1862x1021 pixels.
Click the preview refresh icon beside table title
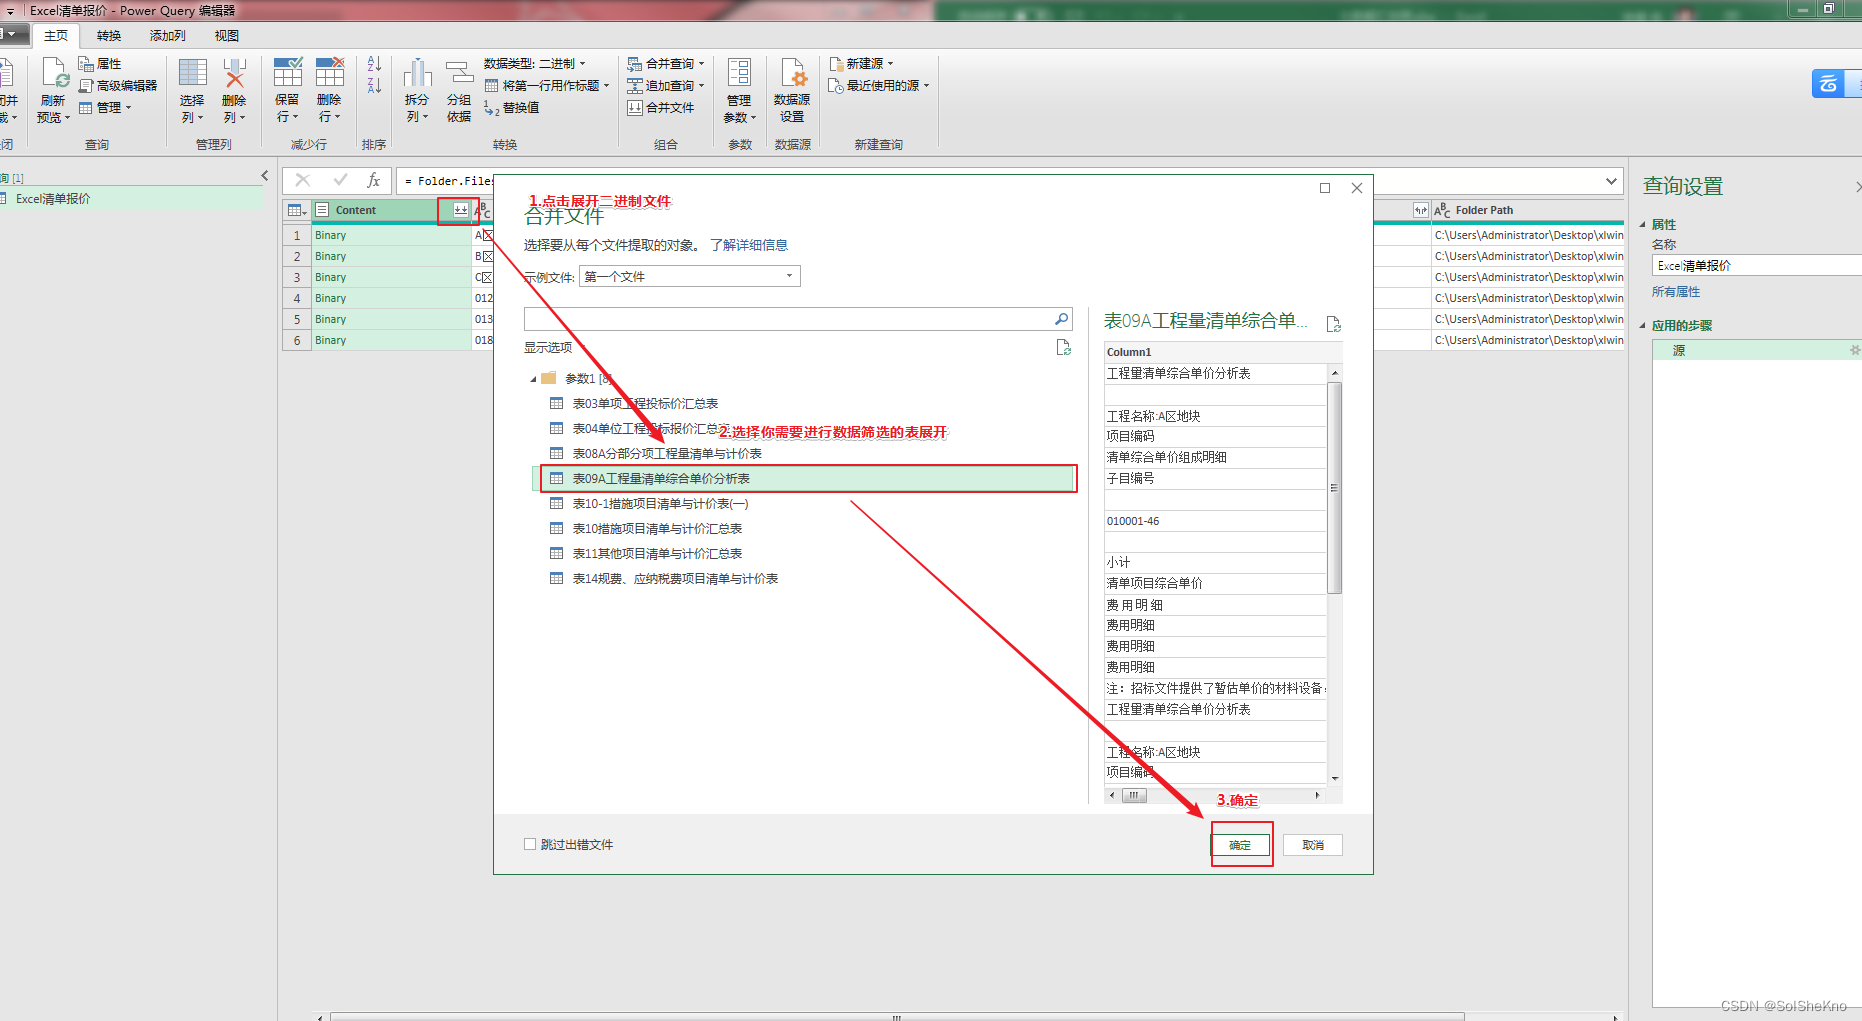pos(1333,324)
